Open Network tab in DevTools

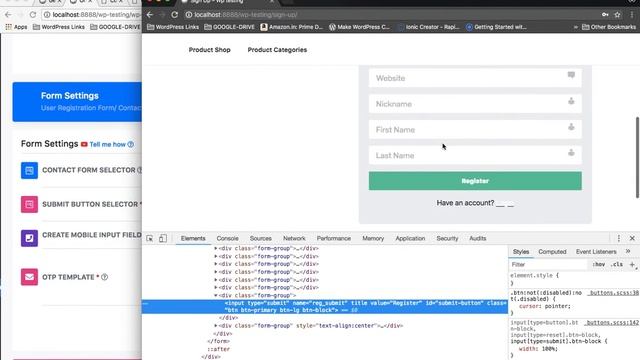(x=294, y=238)
